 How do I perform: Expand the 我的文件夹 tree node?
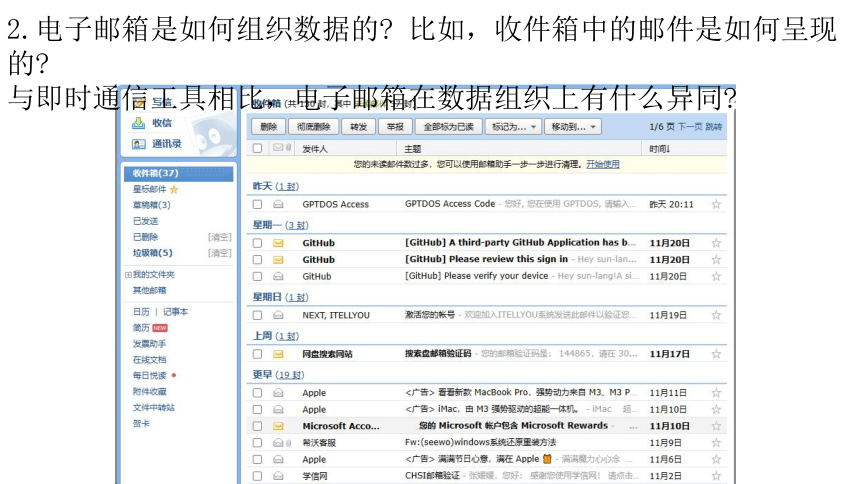coord(128,274)
